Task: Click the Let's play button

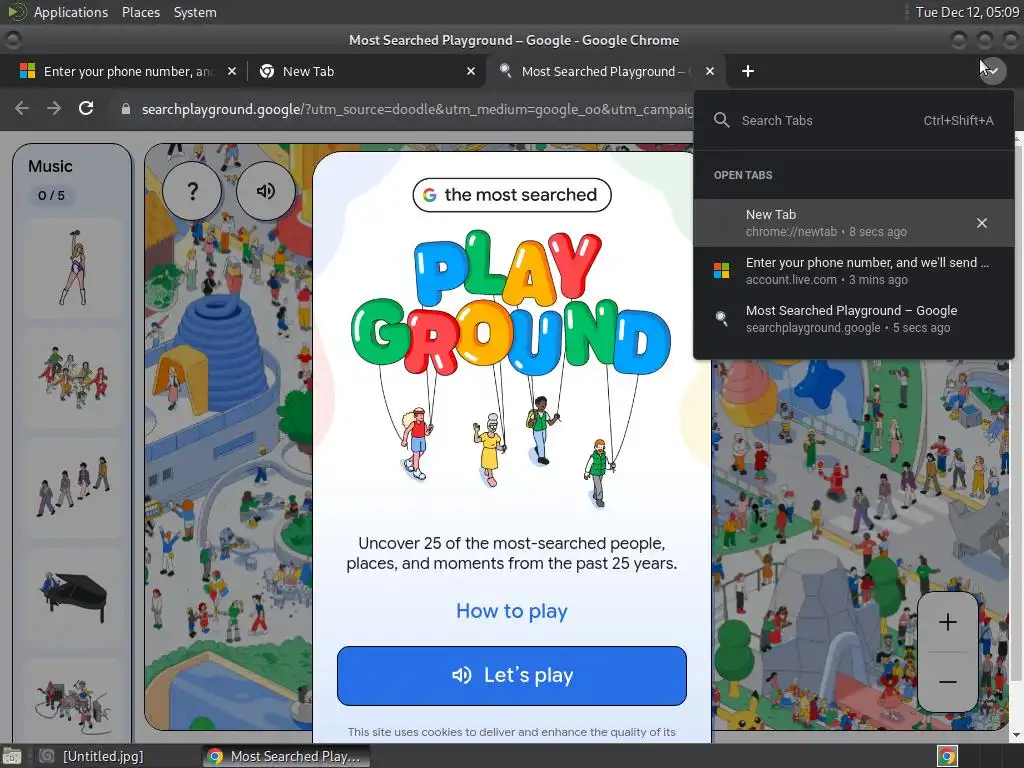Action: point(511,675)
